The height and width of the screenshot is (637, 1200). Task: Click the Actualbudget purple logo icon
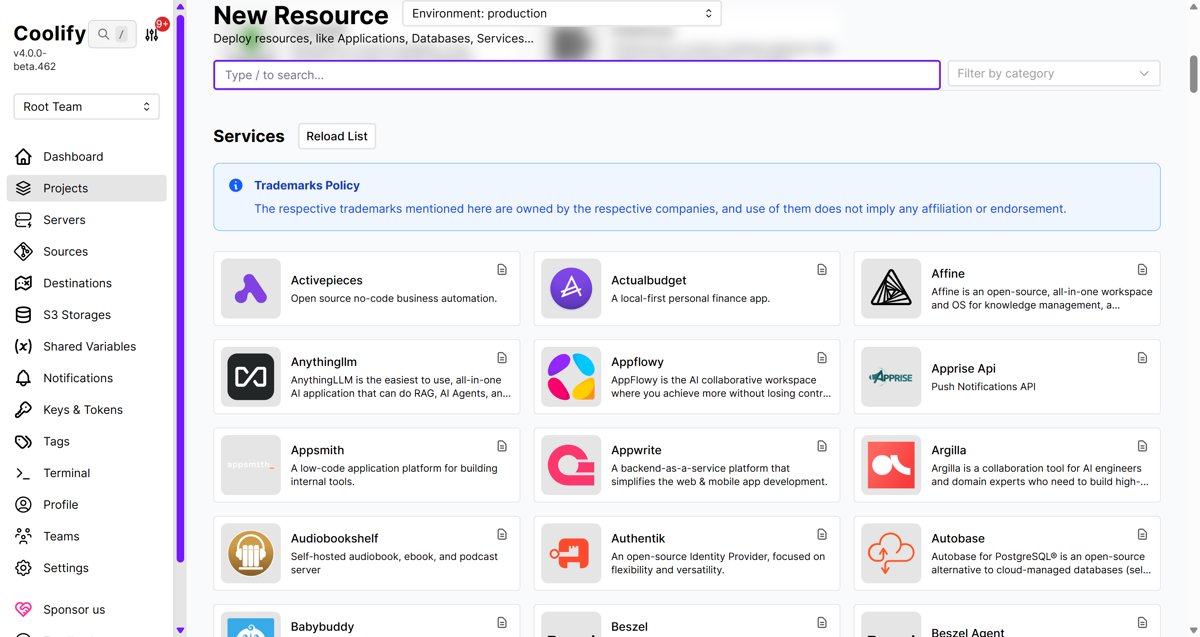(571, 289)
